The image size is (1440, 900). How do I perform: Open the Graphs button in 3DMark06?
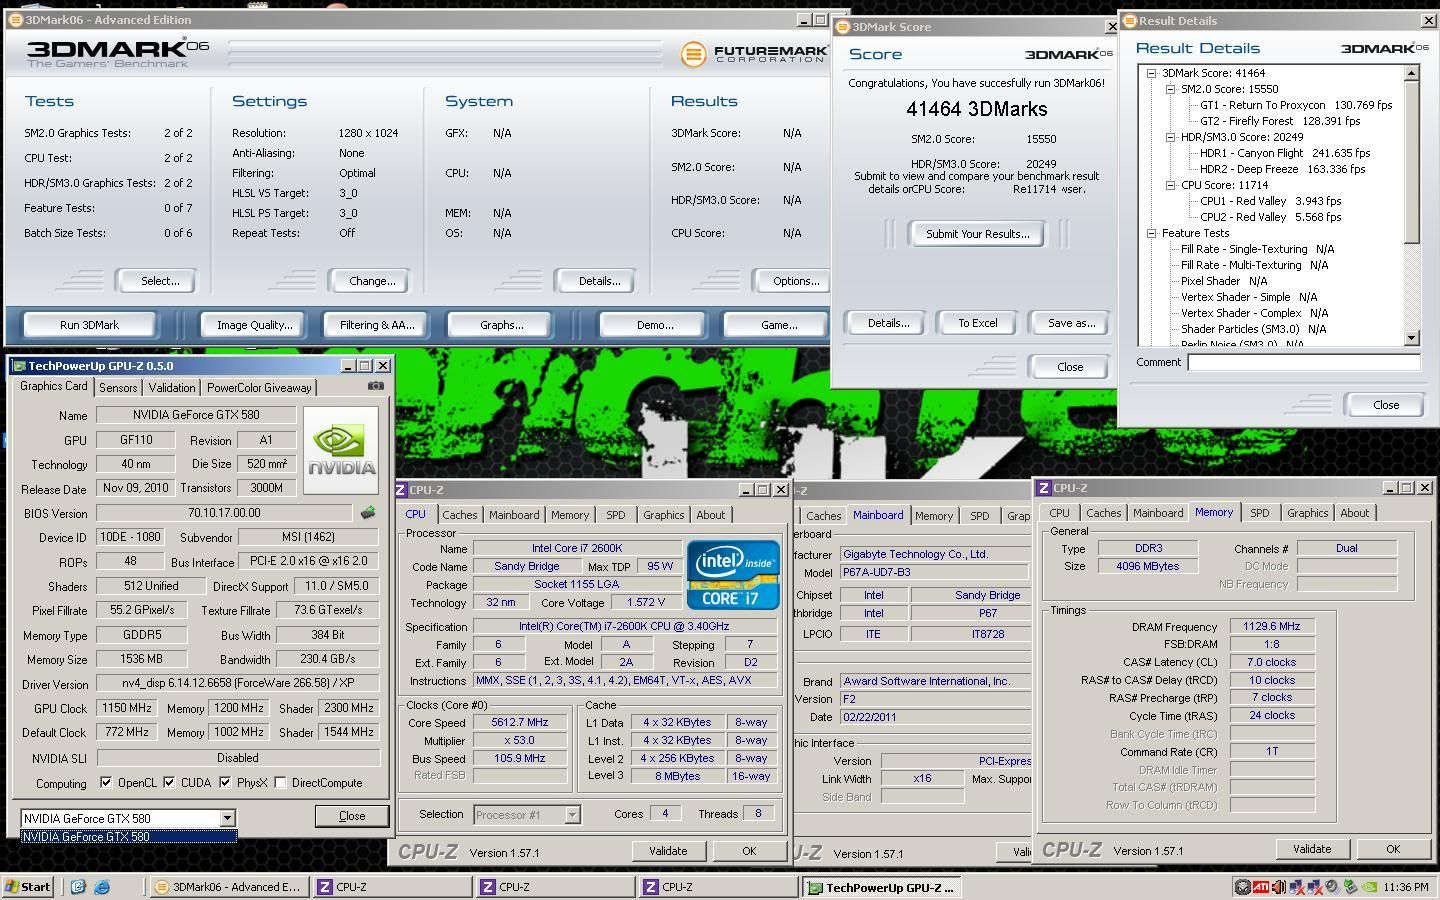tap(501, 325)
